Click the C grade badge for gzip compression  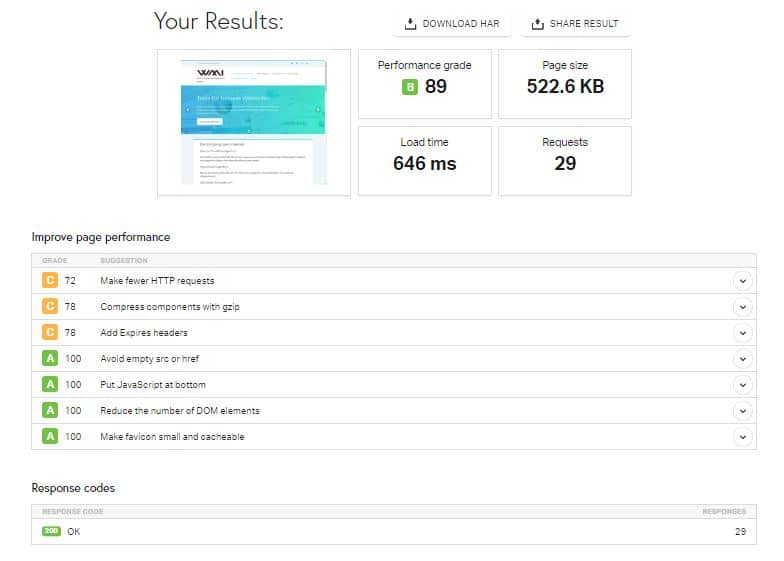point(50,306)
